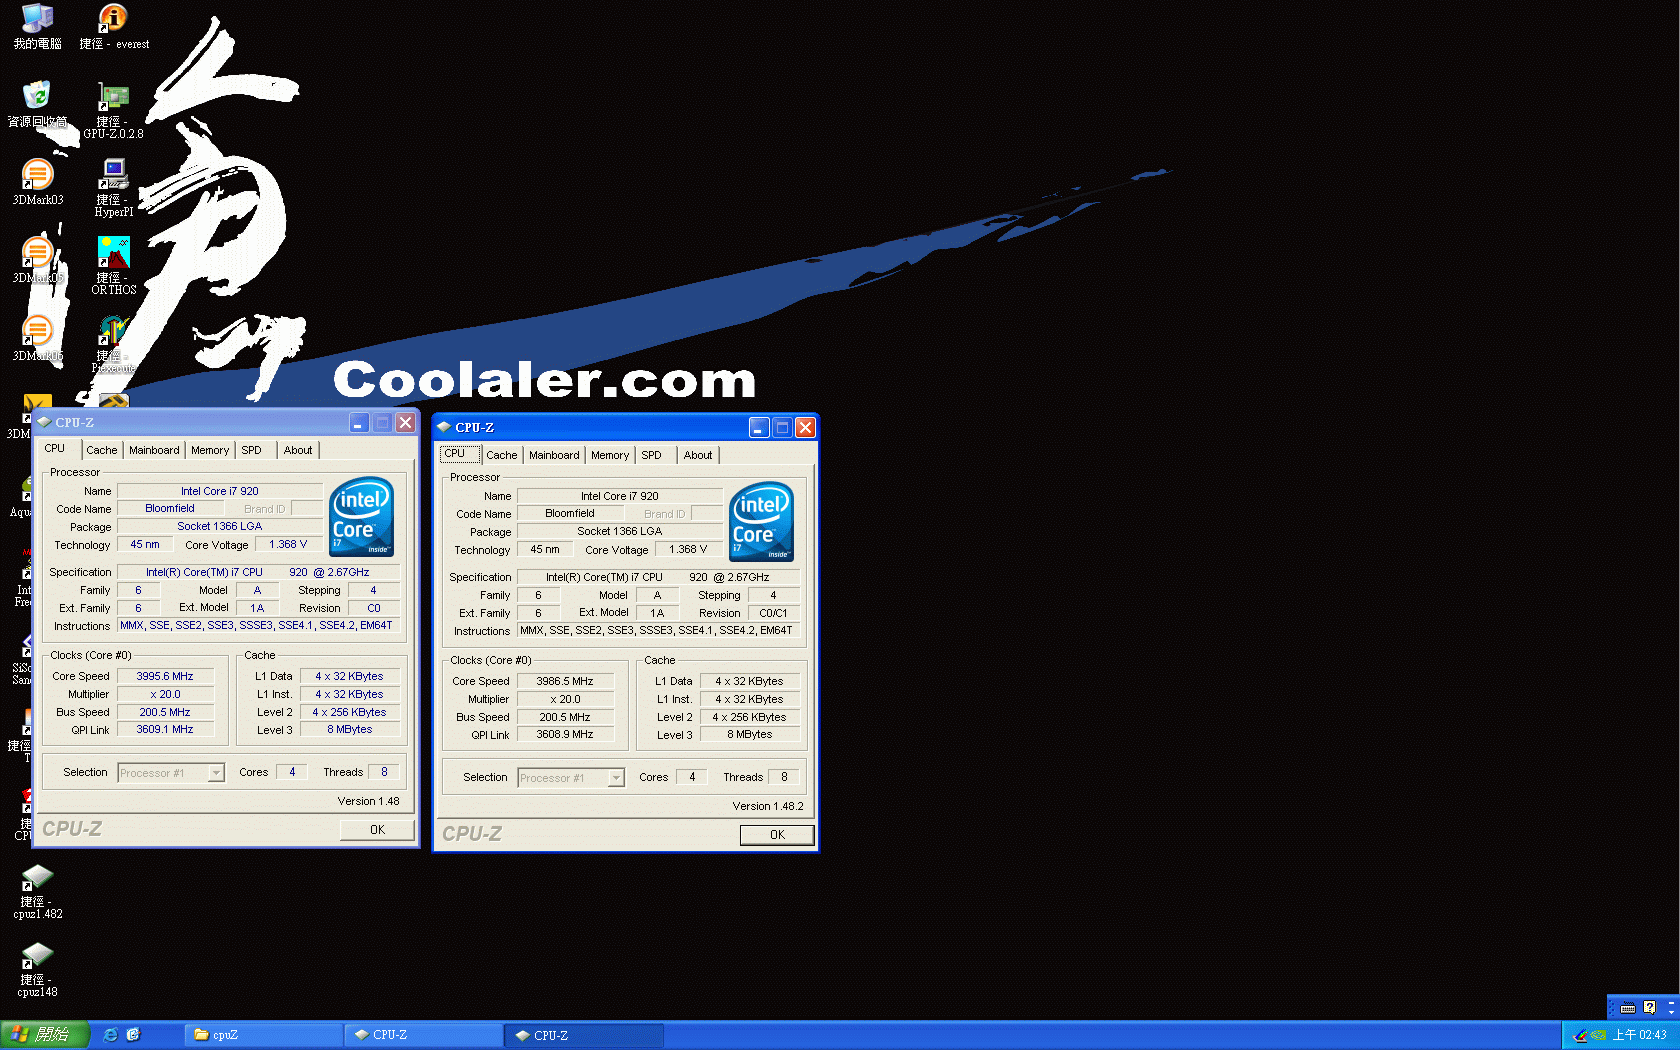Screen dimensions: 1680x1050
Task: Click the language bar keyboard icon
Action: 1628,1008
